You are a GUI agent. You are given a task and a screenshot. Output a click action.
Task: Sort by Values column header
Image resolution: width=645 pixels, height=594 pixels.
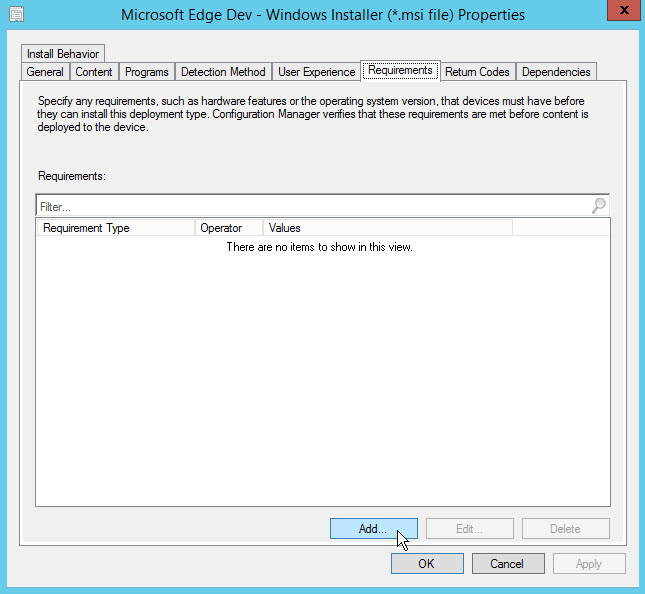pyautogui.click(x=387, y=228)
